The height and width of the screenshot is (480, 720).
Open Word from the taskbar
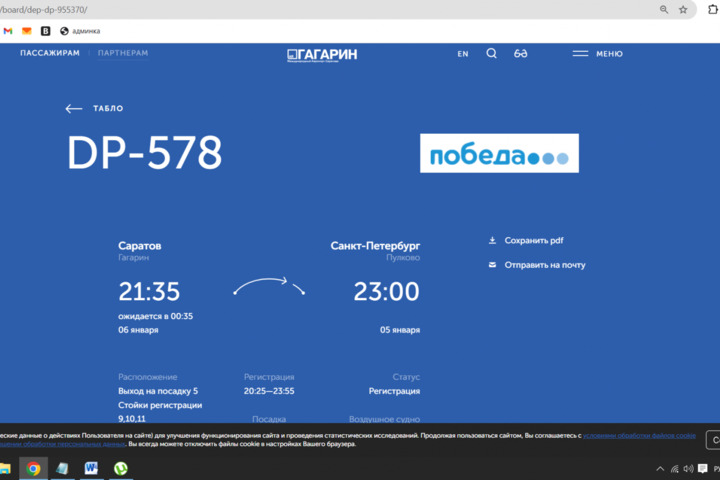click(91, 468)
